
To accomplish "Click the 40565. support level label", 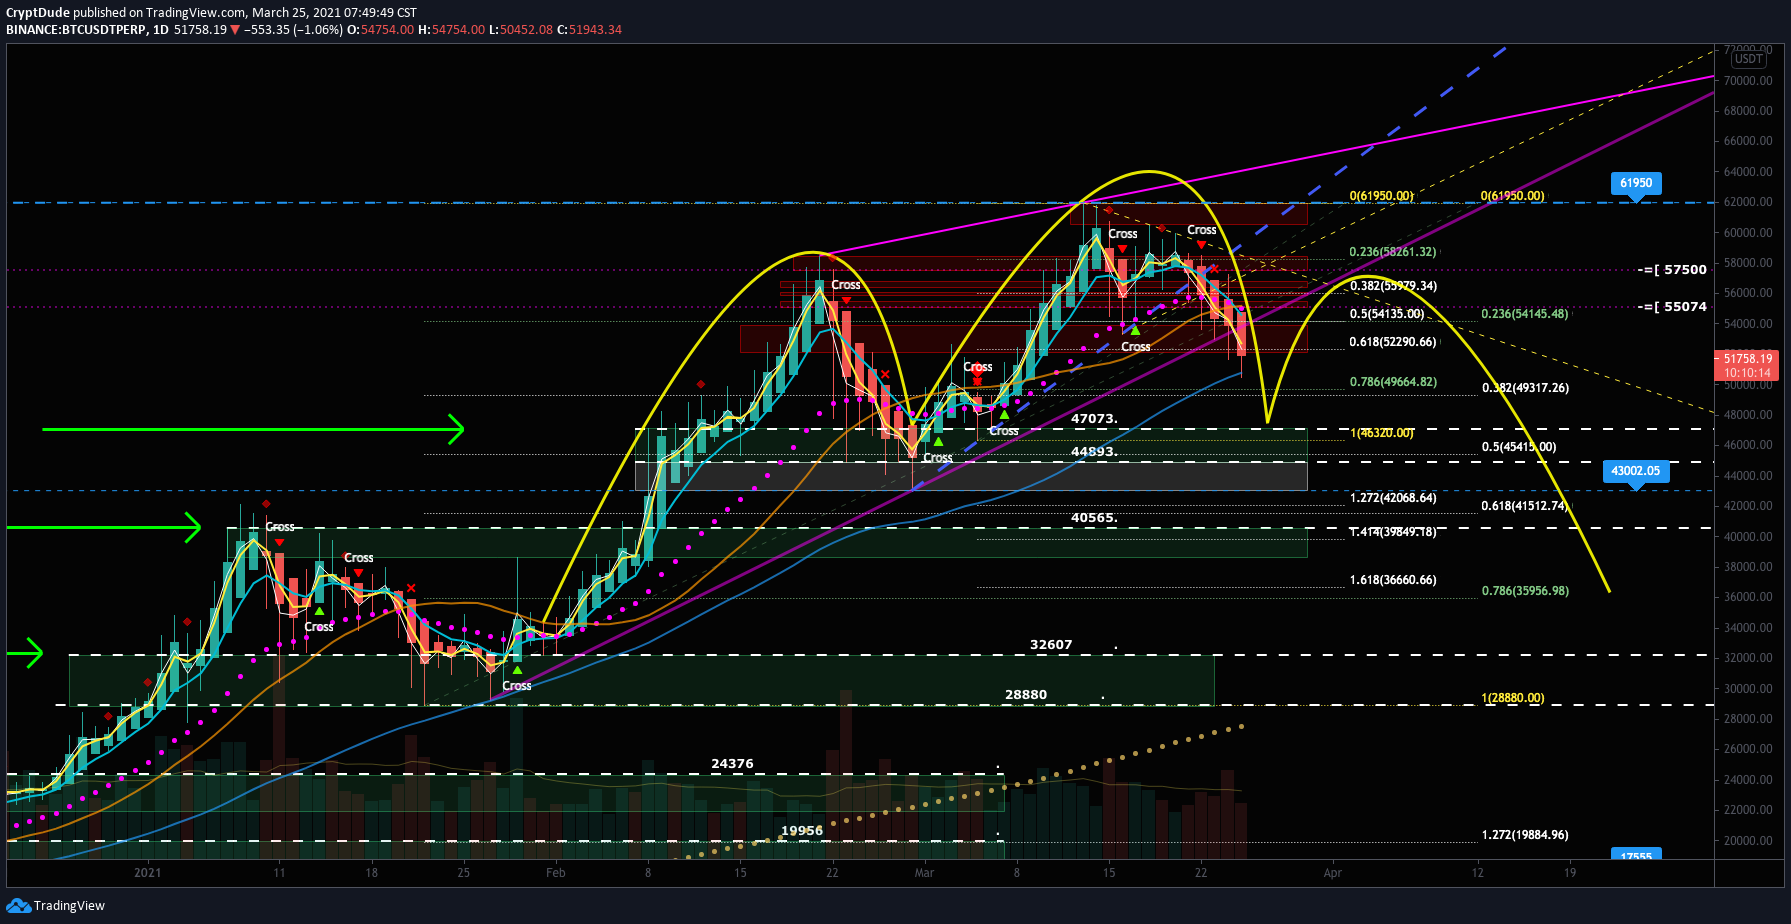I will [1094, 518].
